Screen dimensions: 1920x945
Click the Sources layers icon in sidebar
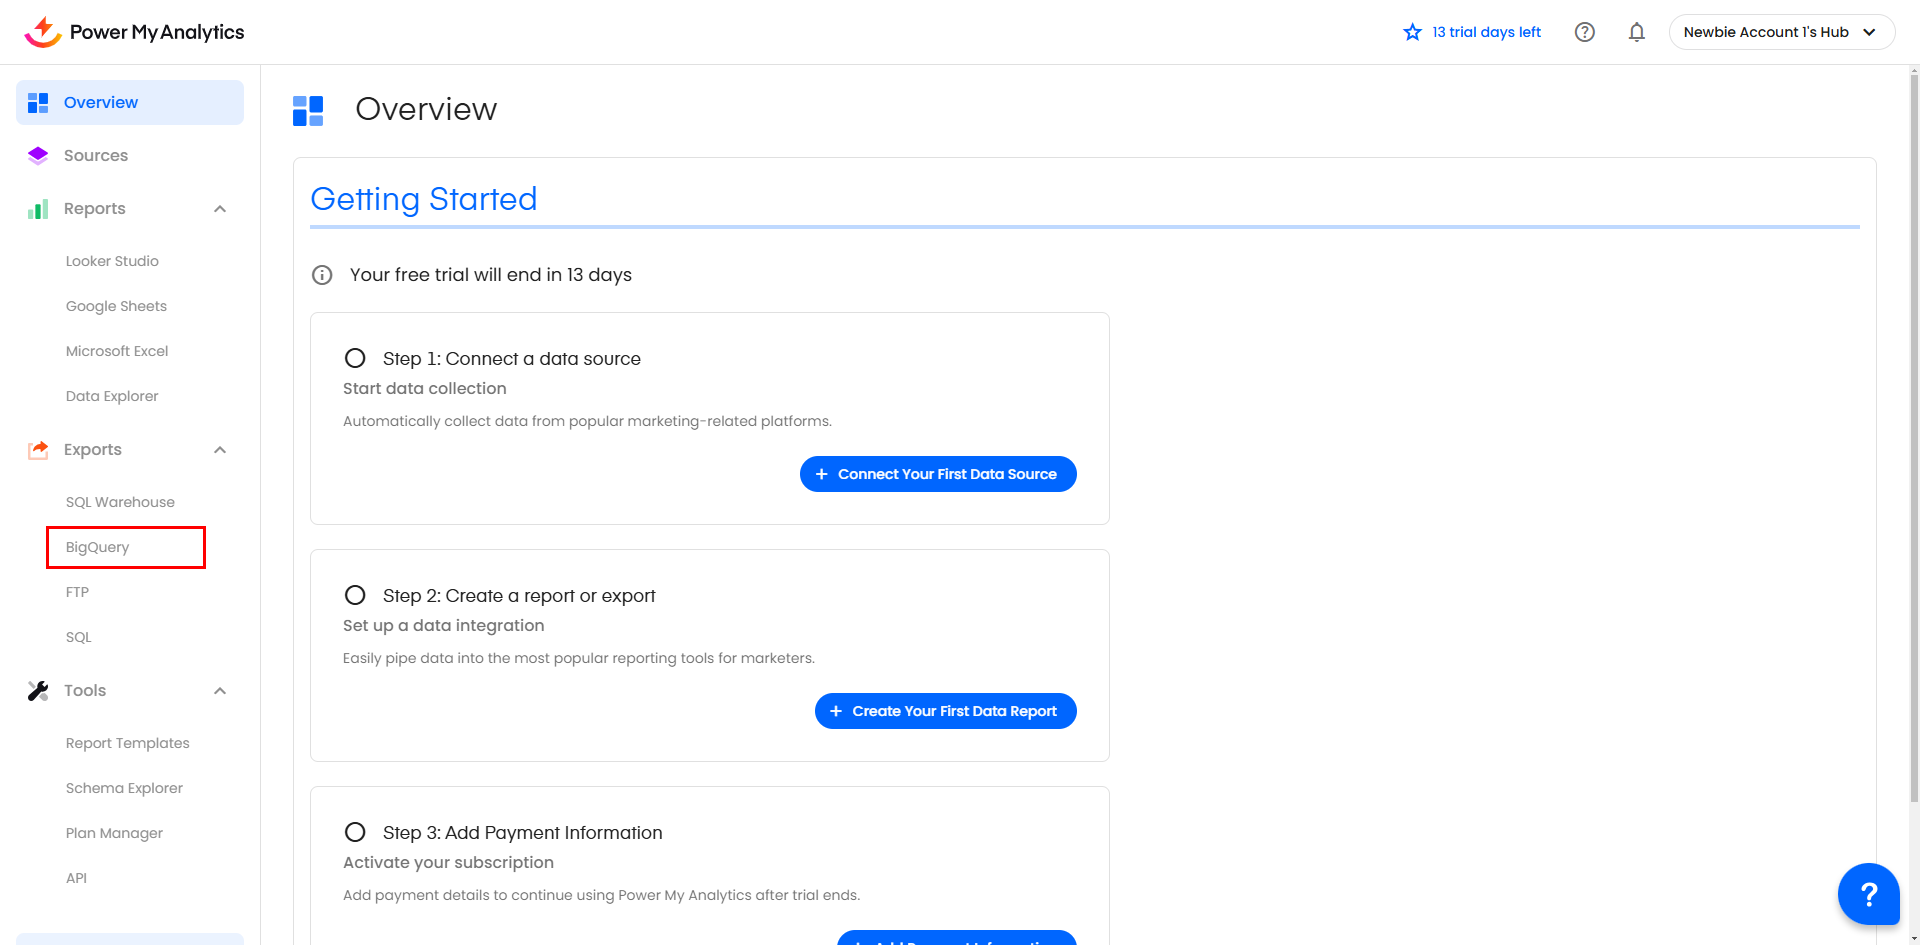(x=38, y=156)
